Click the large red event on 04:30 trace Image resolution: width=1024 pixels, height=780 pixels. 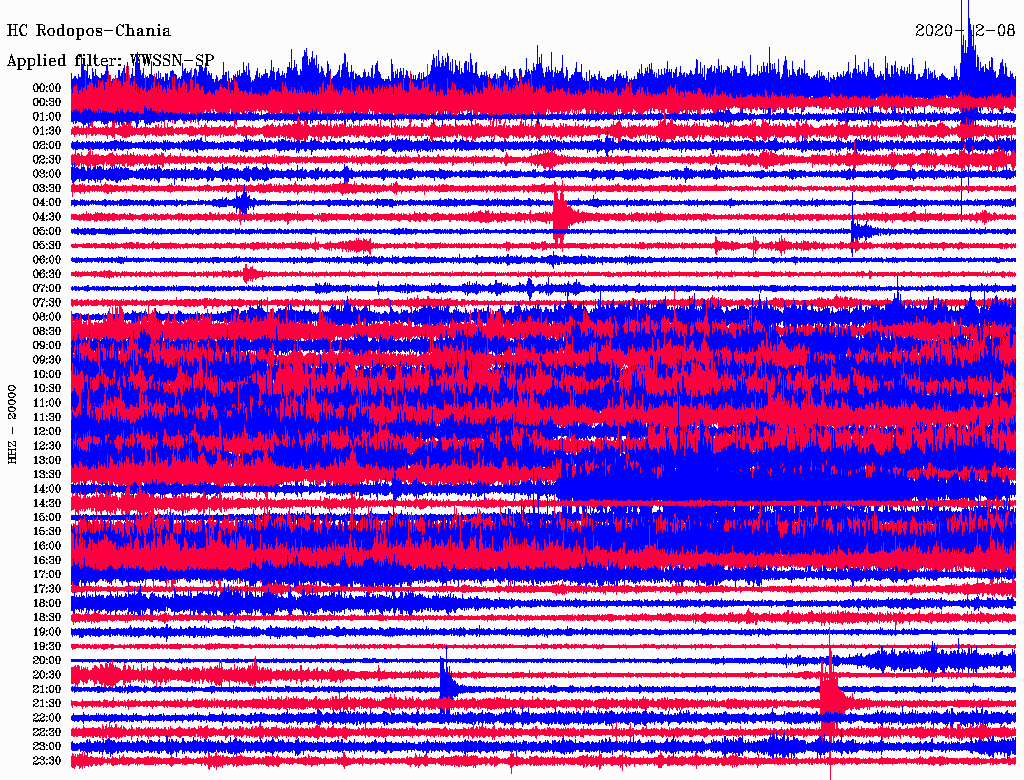[x=562, y=214]
